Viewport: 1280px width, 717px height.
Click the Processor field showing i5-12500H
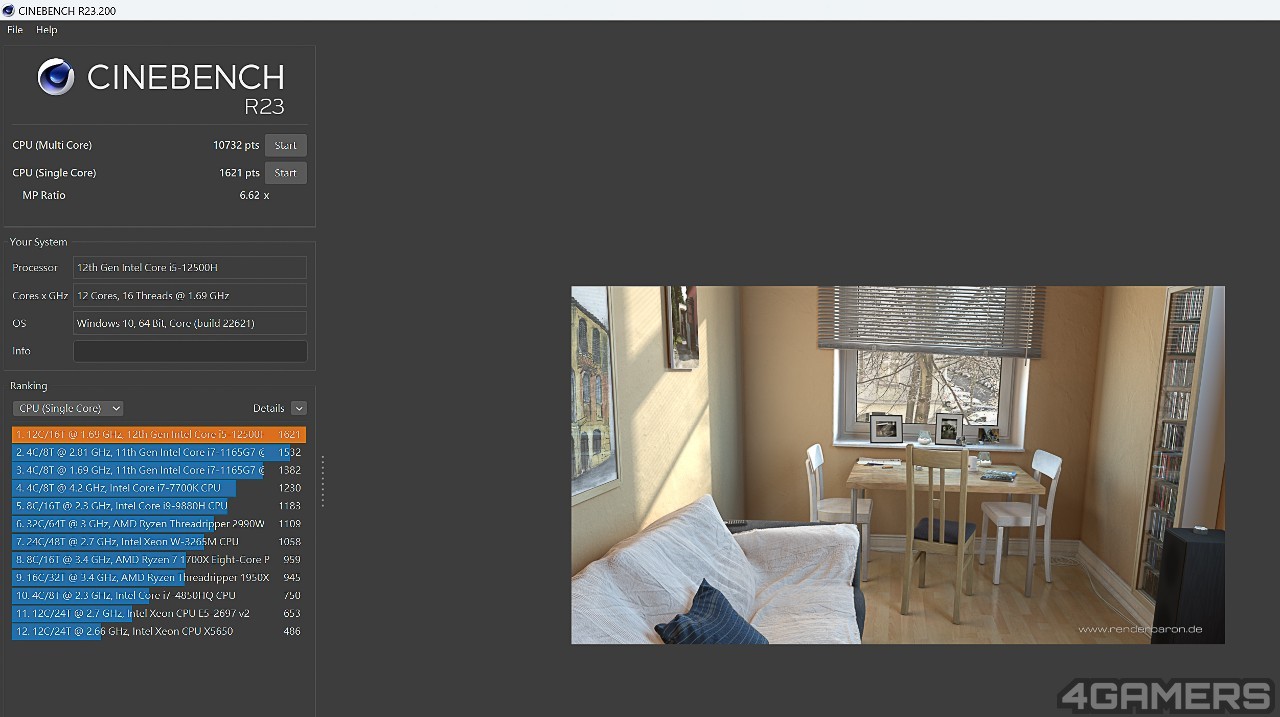190,267
